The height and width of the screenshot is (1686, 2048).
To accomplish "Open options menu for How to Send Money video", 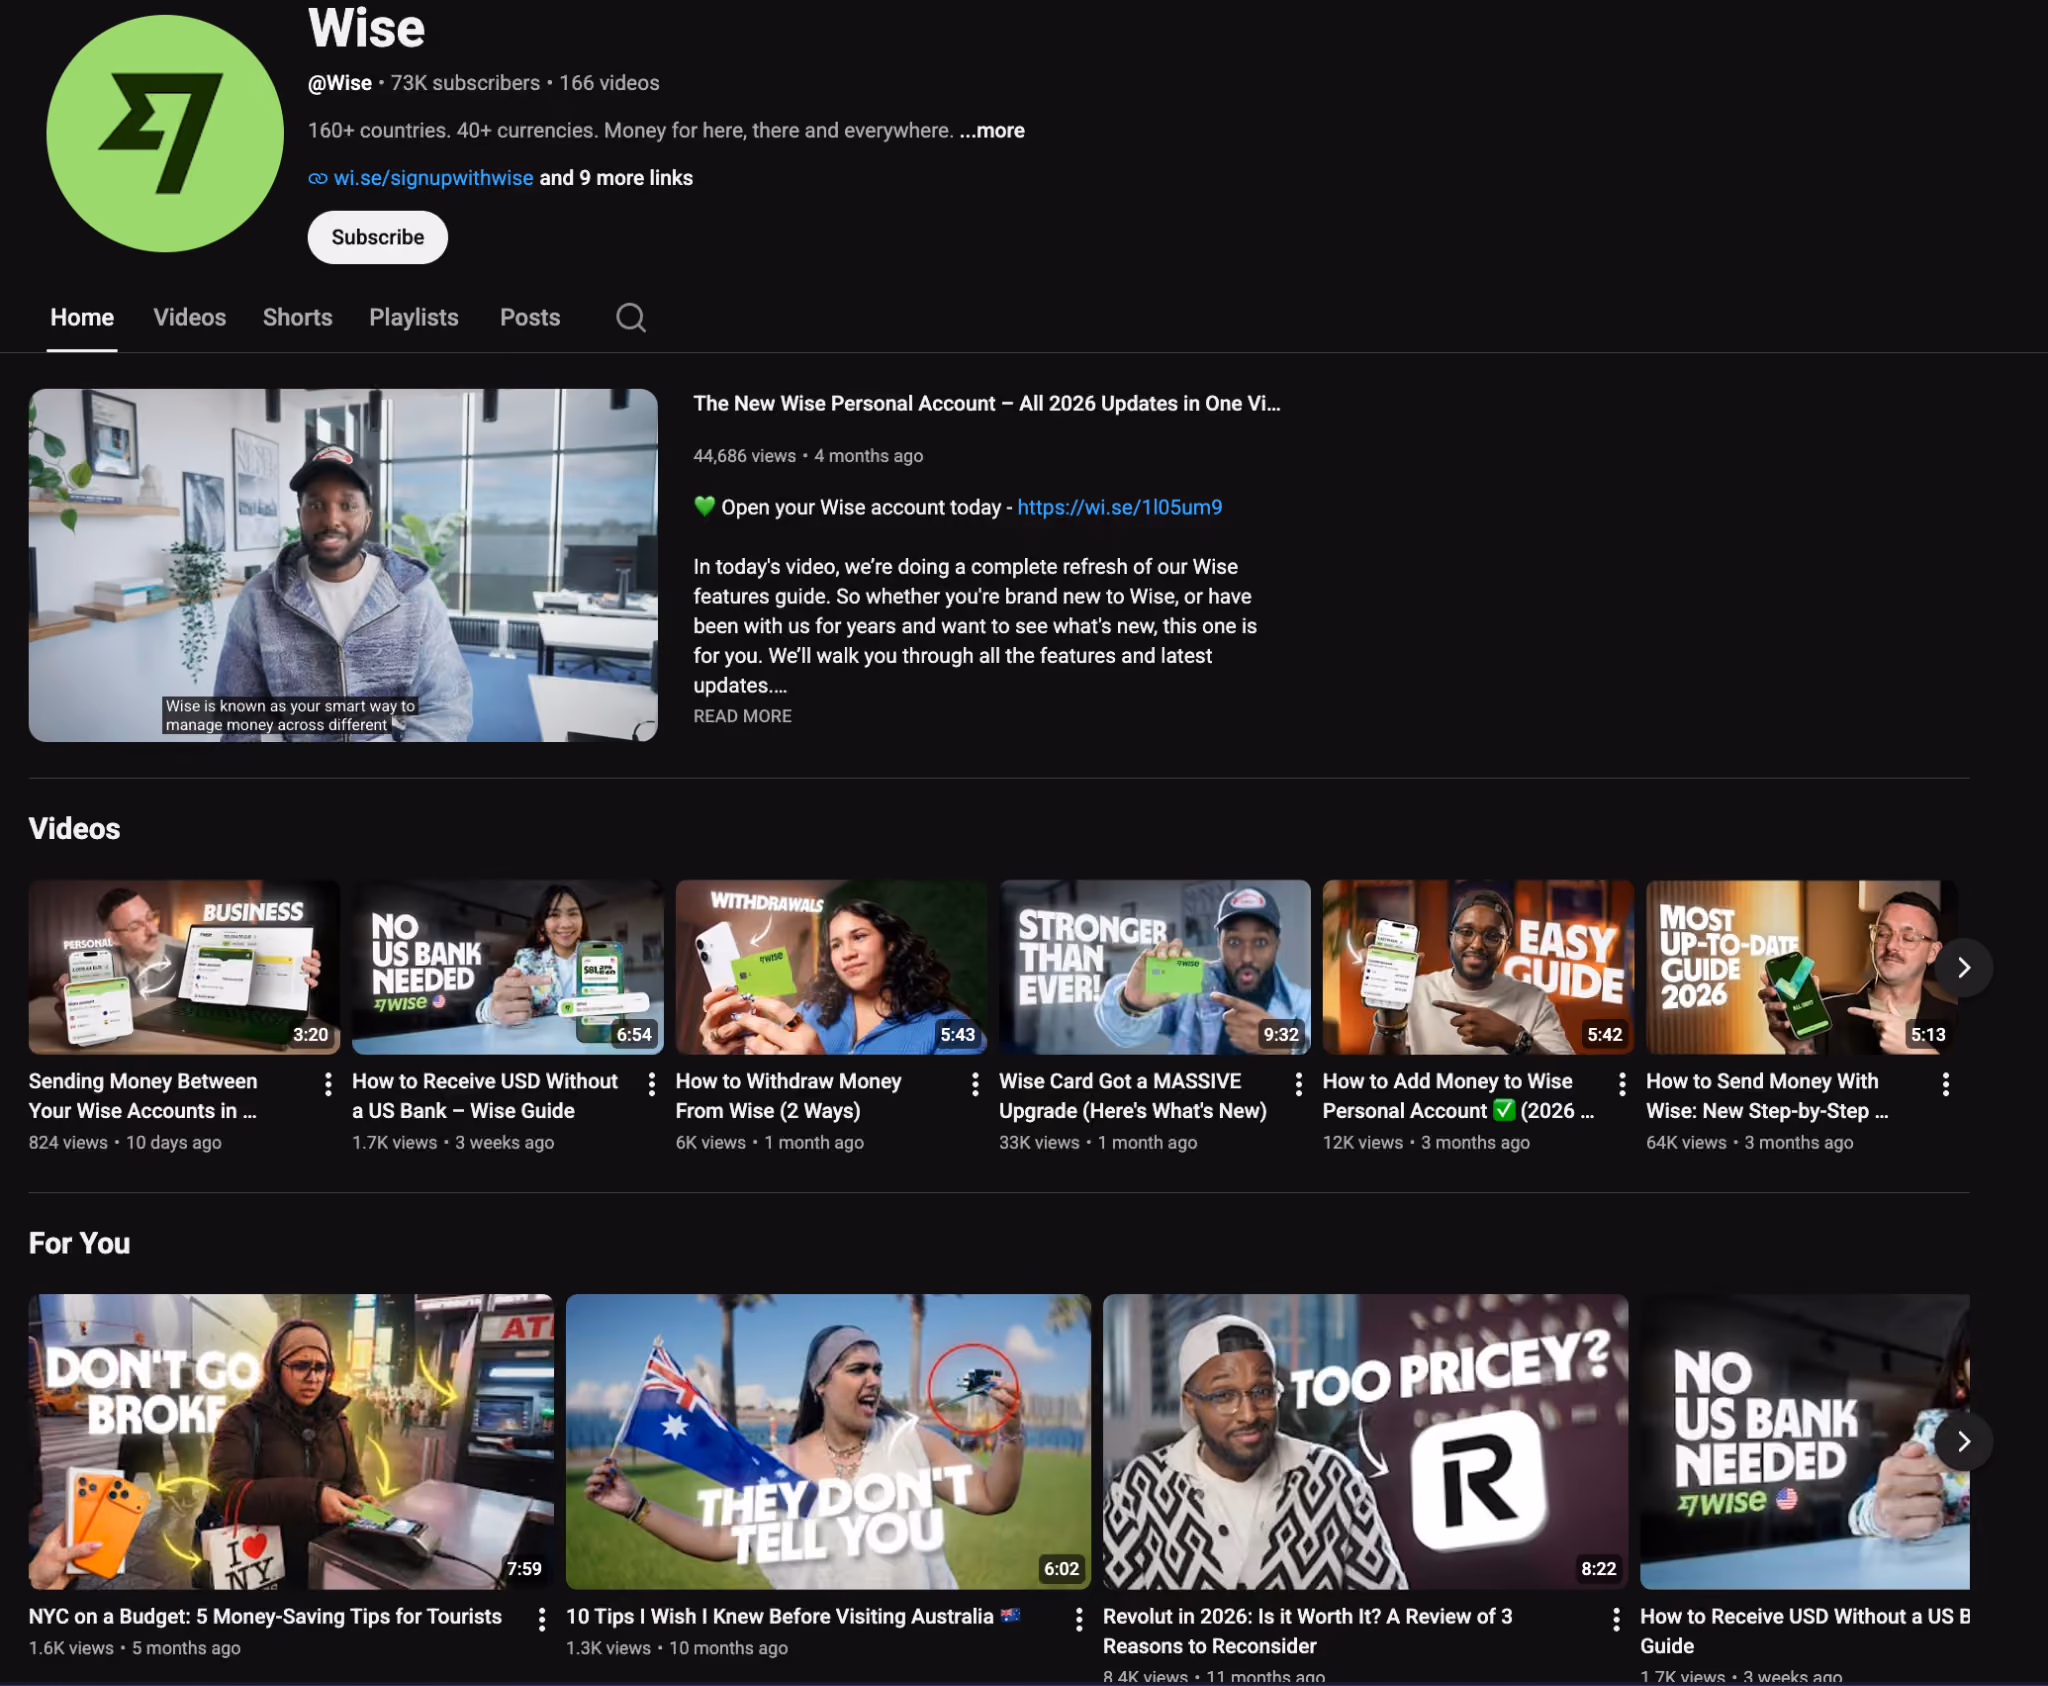I will tap(1946, 1084).
